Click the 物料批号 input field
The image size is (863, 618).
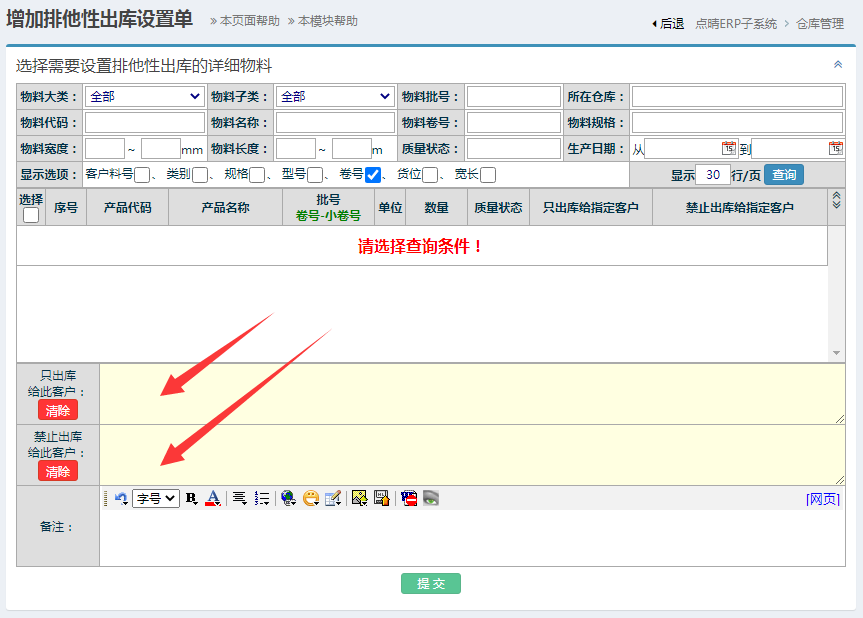click(513, 97)
